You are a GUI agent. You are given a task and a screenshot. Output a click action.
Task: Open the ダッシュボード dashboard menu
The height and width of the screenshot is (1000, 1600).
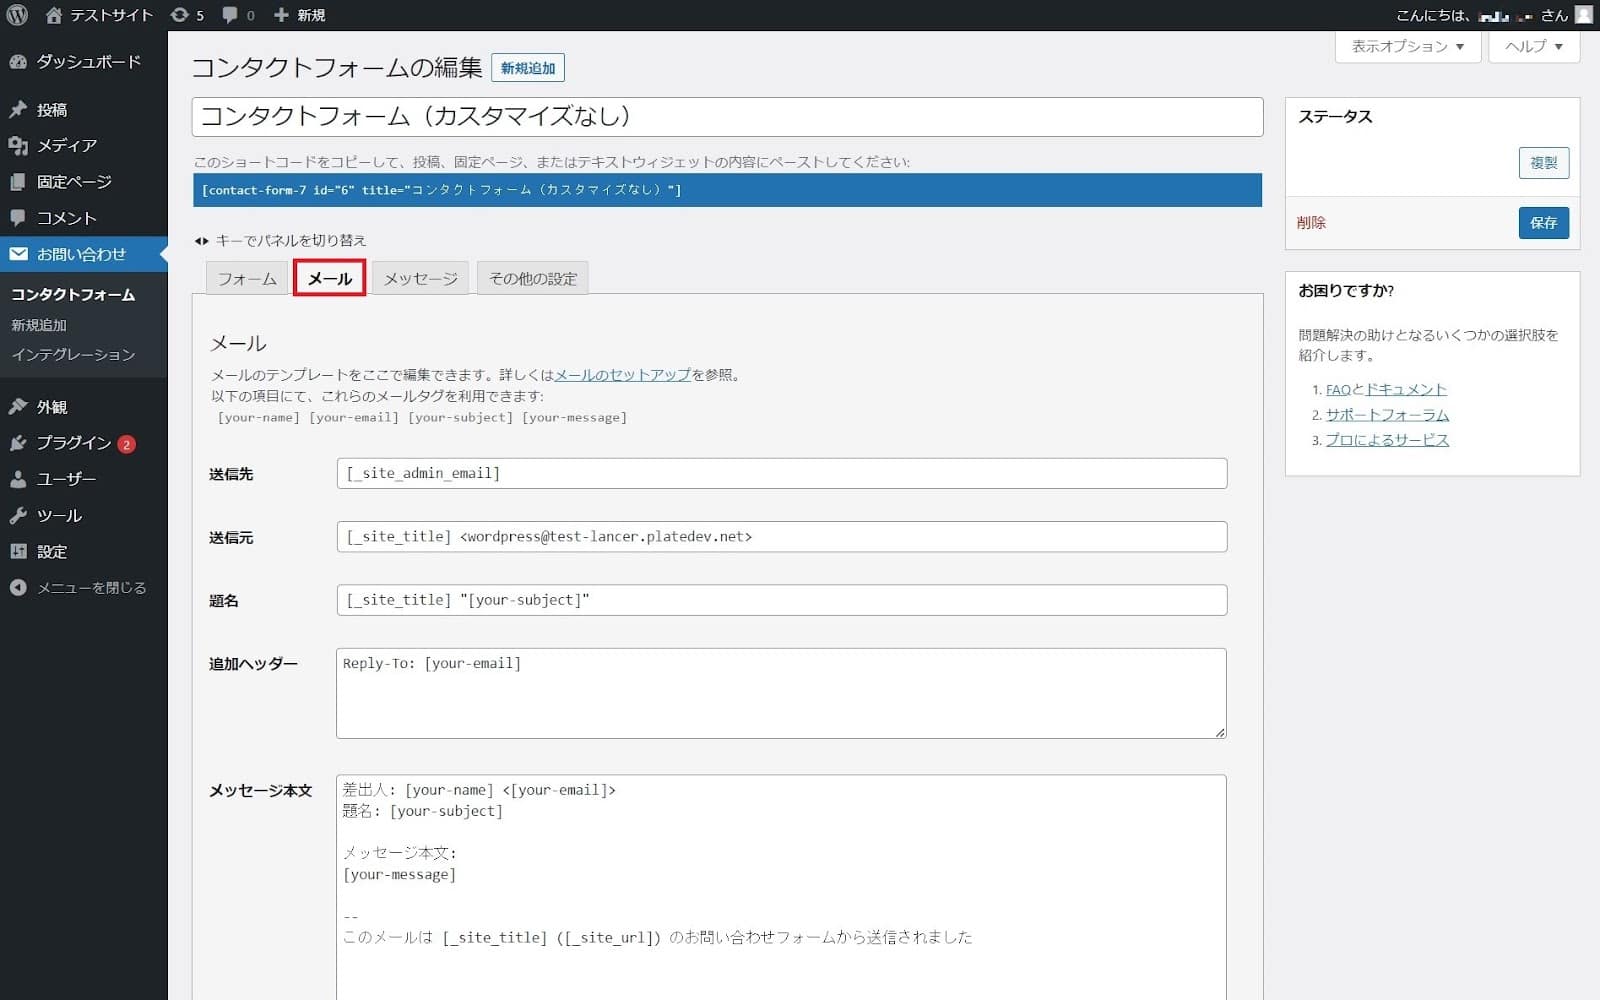coord(87,62)
